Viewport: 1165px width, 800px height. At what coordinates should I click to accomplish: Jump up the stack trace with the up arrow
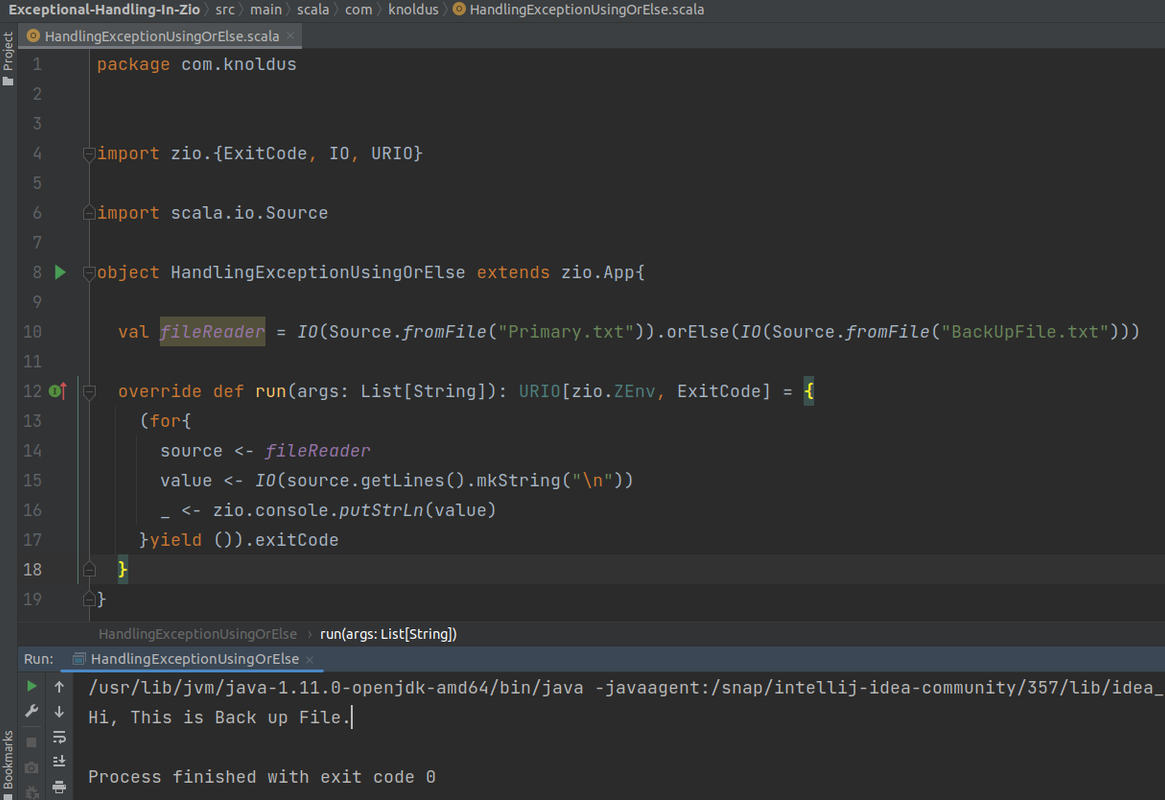tap(59, 687)
